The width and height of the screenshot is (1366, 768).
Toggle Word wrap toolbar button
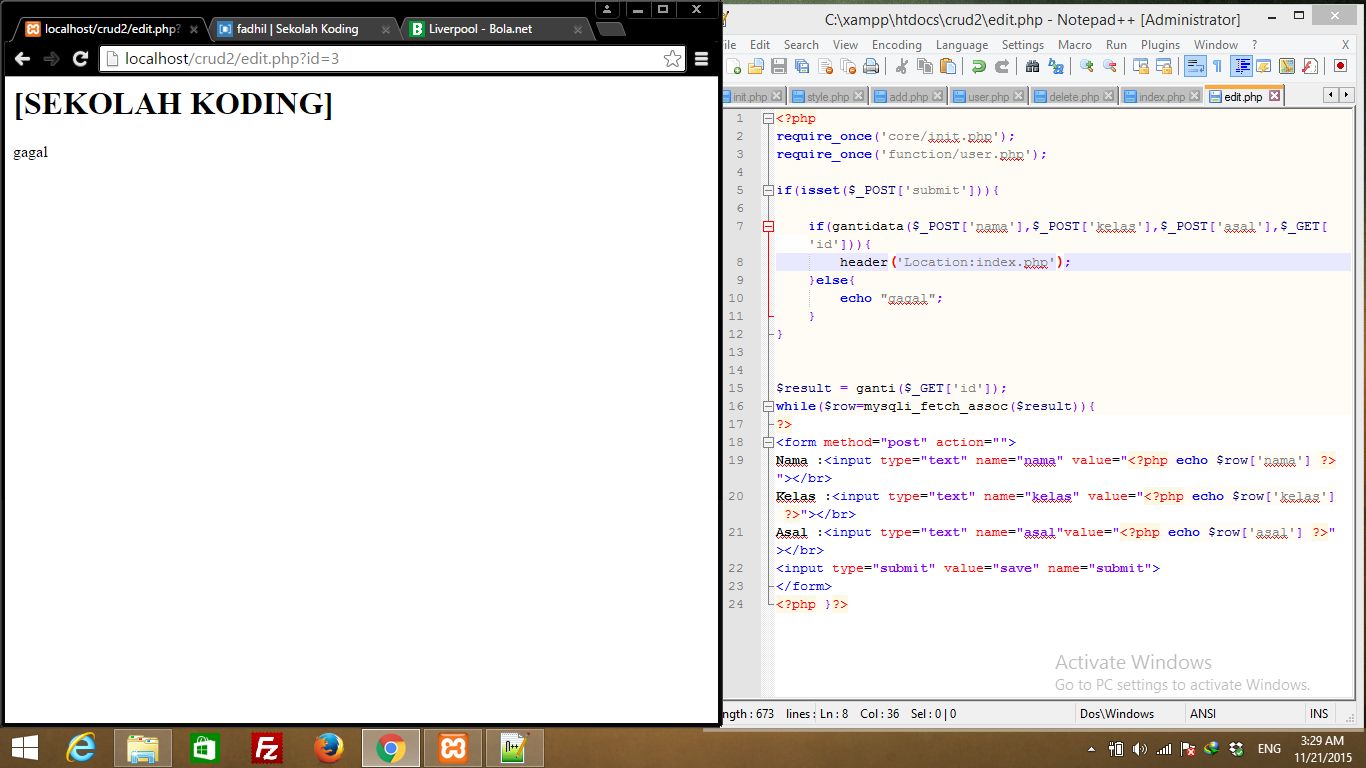point(1194,66)
